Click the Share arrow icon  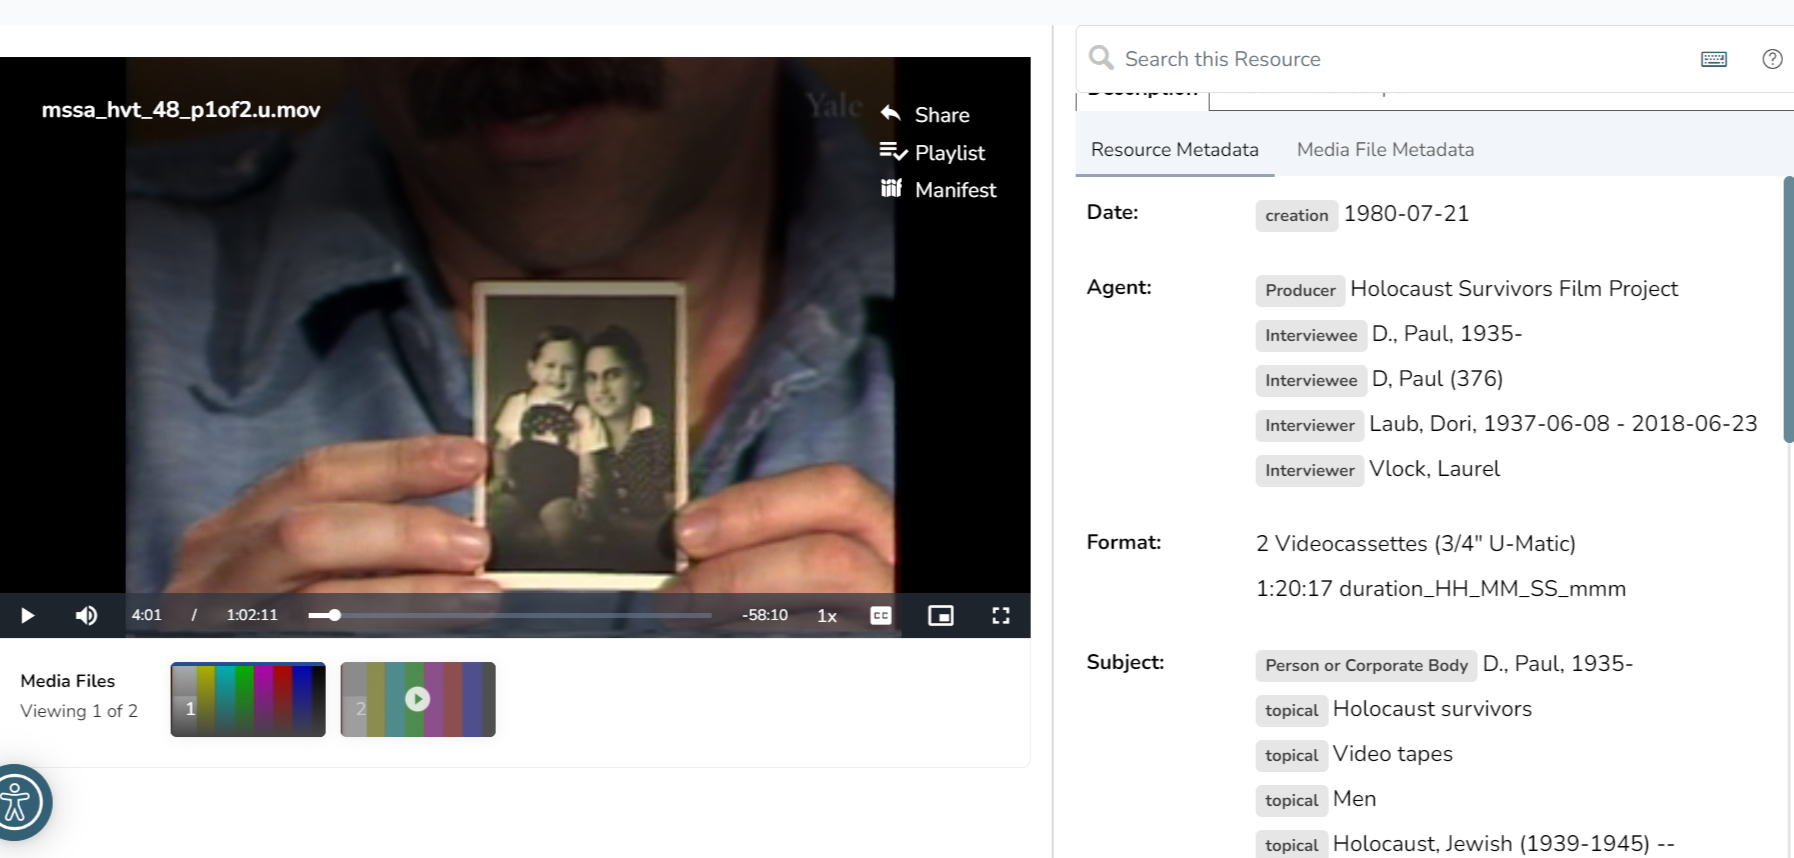pos(891,114)
